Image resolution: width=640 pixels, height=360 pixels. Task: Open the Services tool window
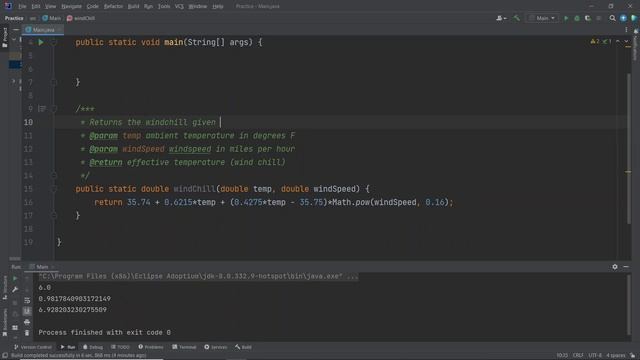(216, 347)
